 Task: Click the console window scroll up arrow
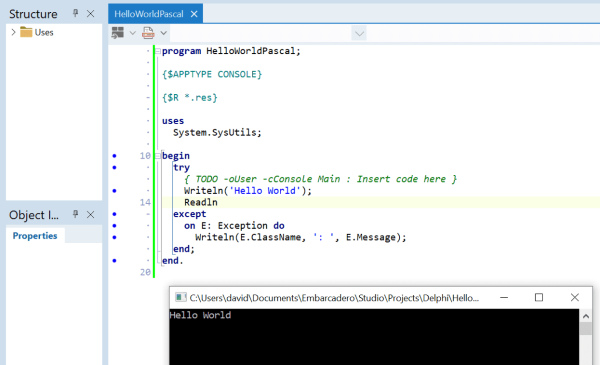[586, 316]
